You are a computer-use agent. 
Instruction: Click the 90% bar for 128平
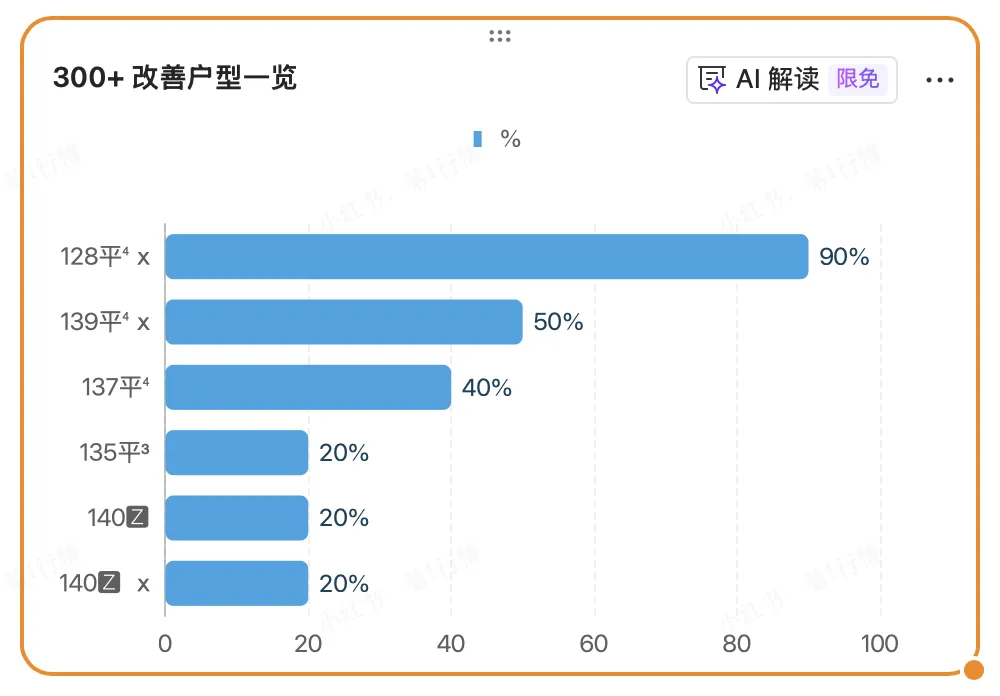coord(487,256)
